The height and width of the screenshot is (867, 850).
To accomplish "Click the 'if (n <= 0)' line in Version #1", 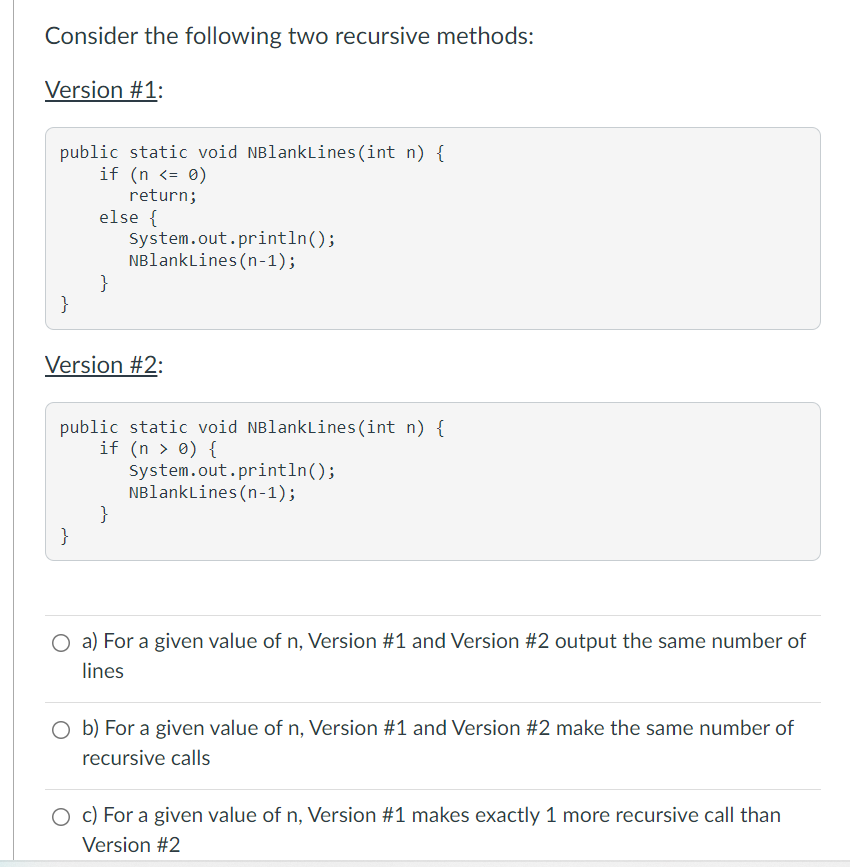I will tap(153, 174).
